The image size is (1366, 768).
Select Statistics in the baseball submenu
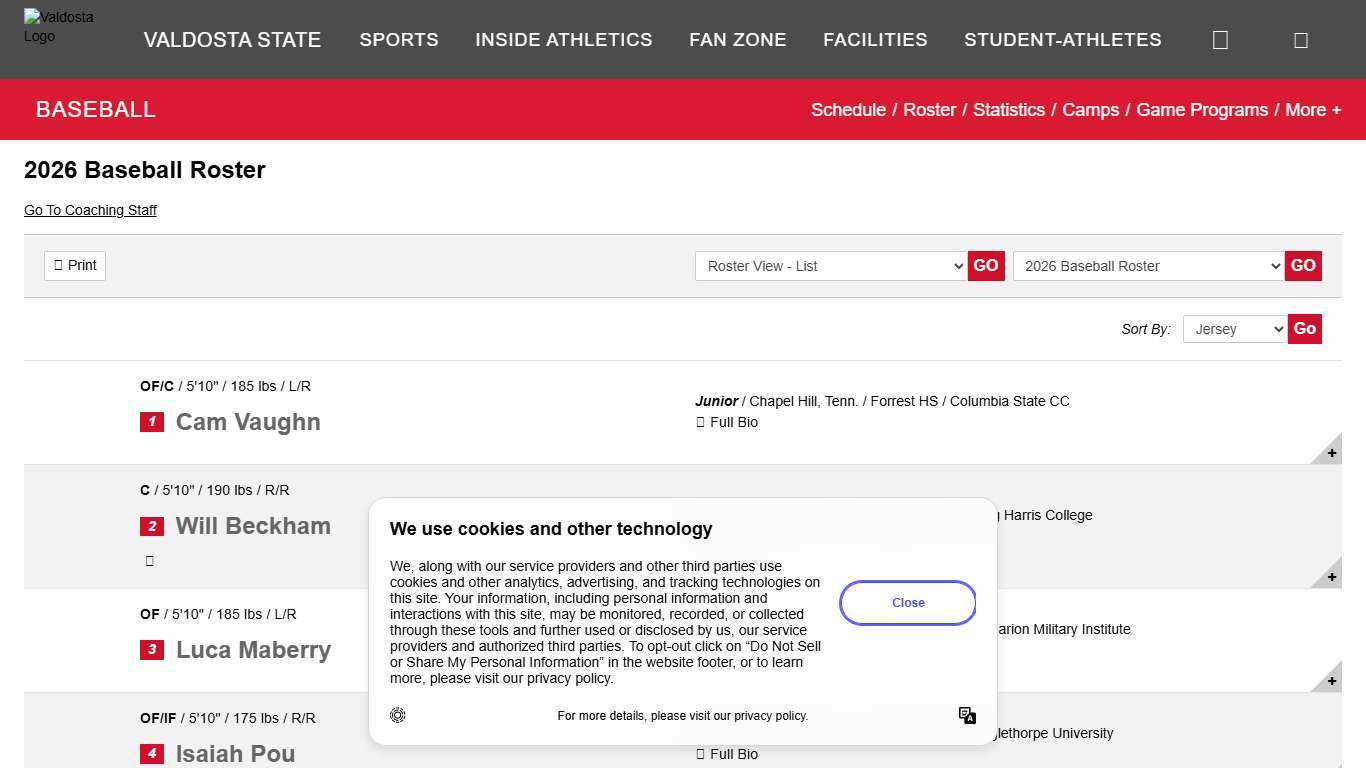click(1008, 110)
